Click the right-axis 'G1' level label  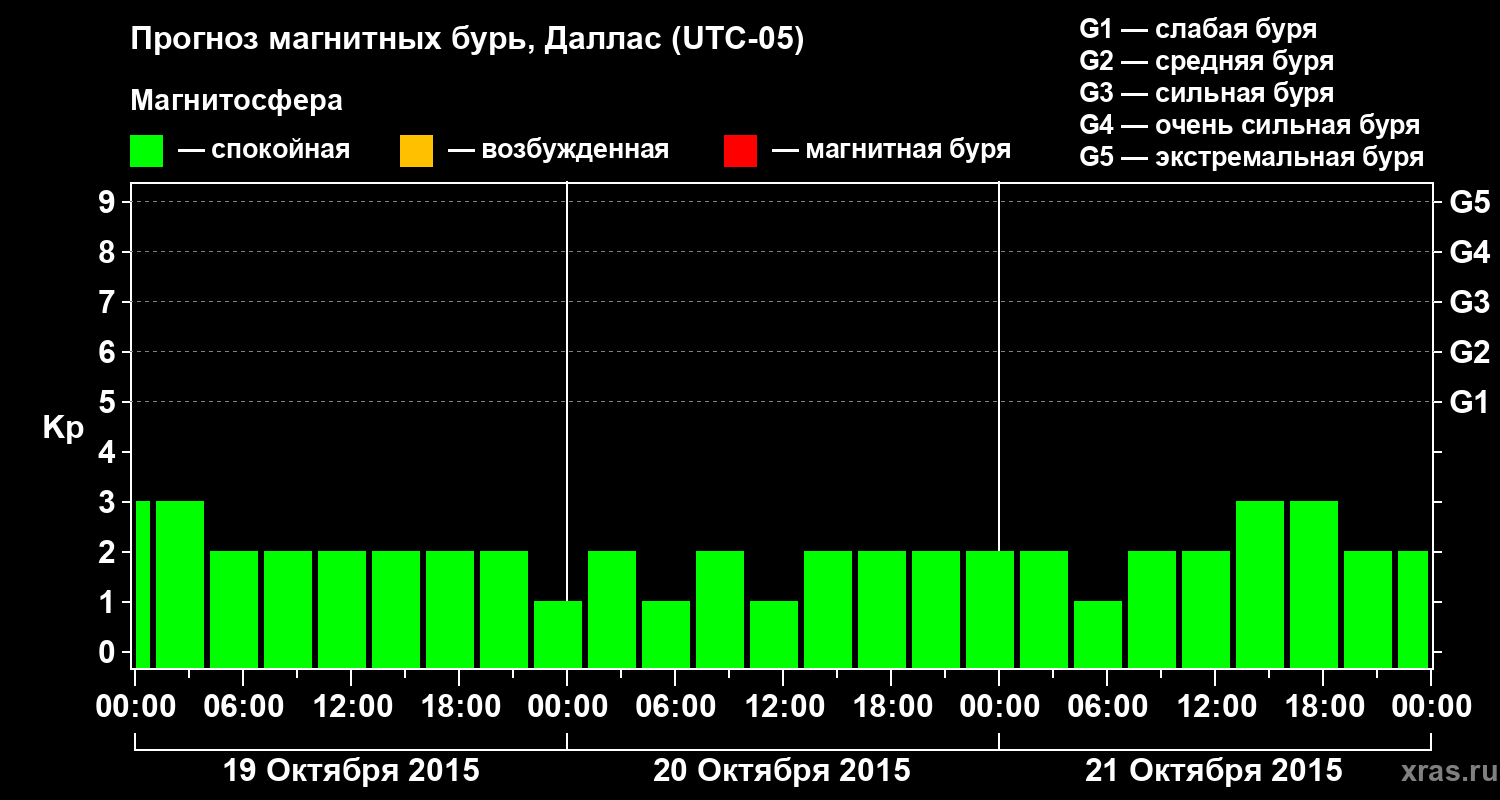[1469, 402]
